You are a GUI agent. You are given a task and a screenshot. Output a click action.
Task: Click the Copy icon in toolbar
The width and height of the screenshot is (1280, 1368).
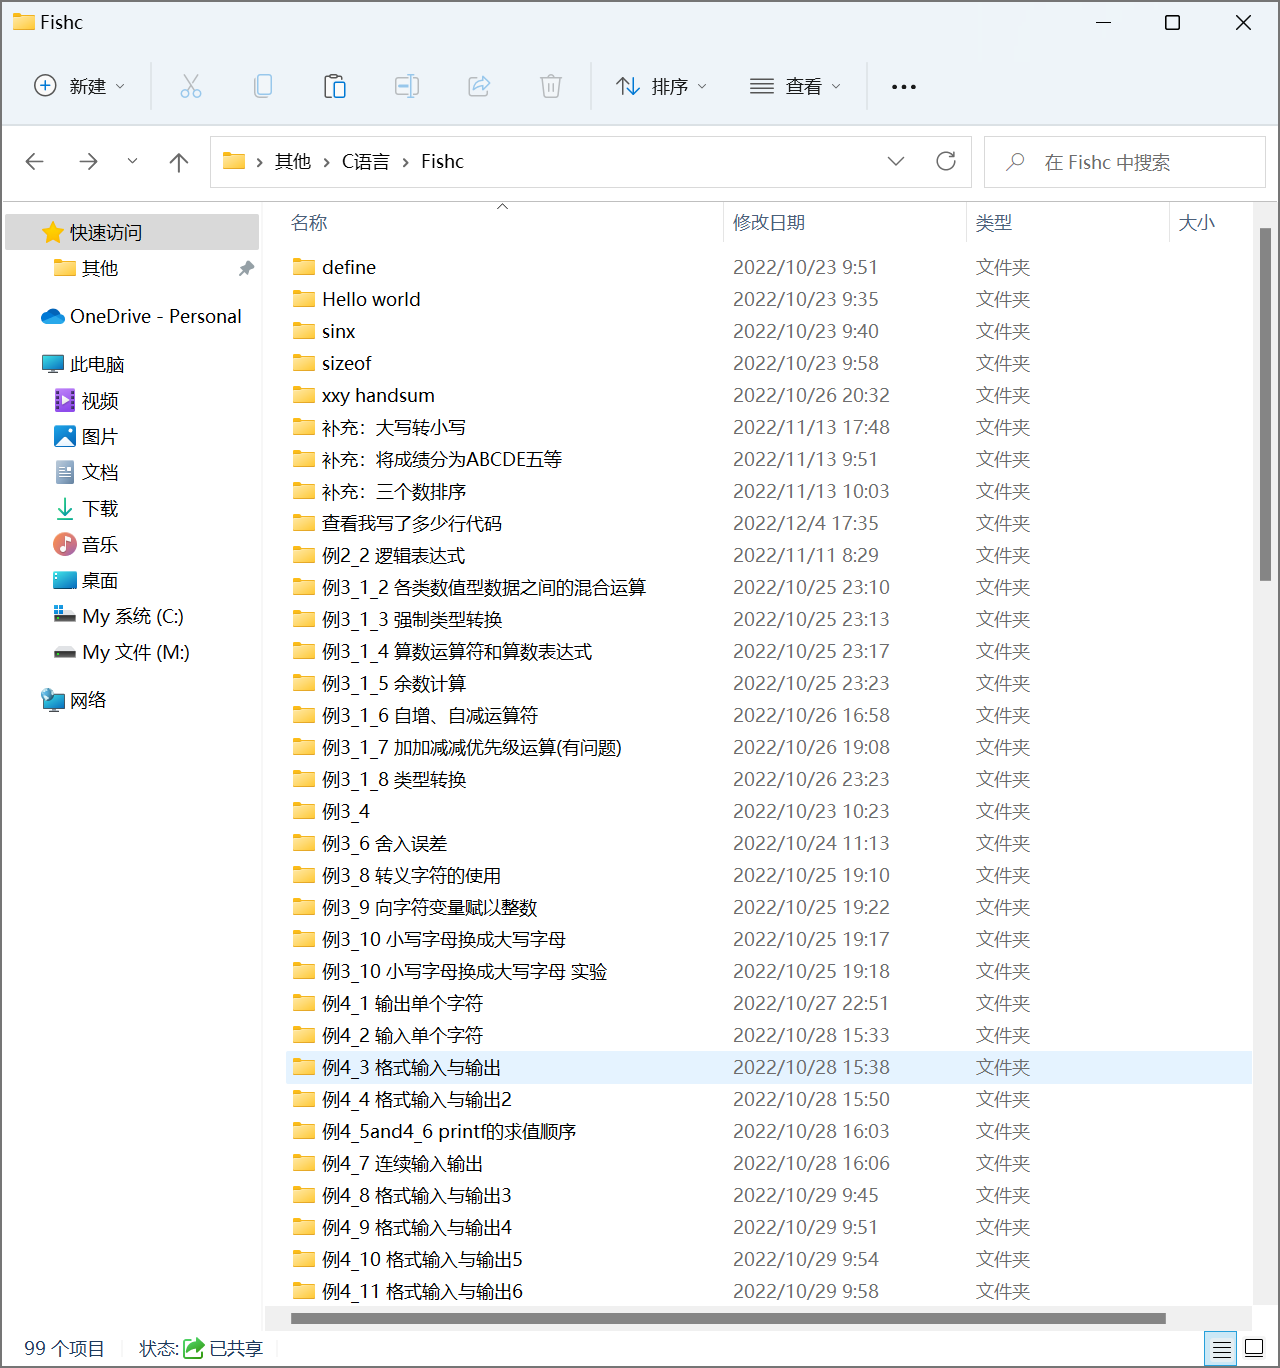[x=263, y=87]
